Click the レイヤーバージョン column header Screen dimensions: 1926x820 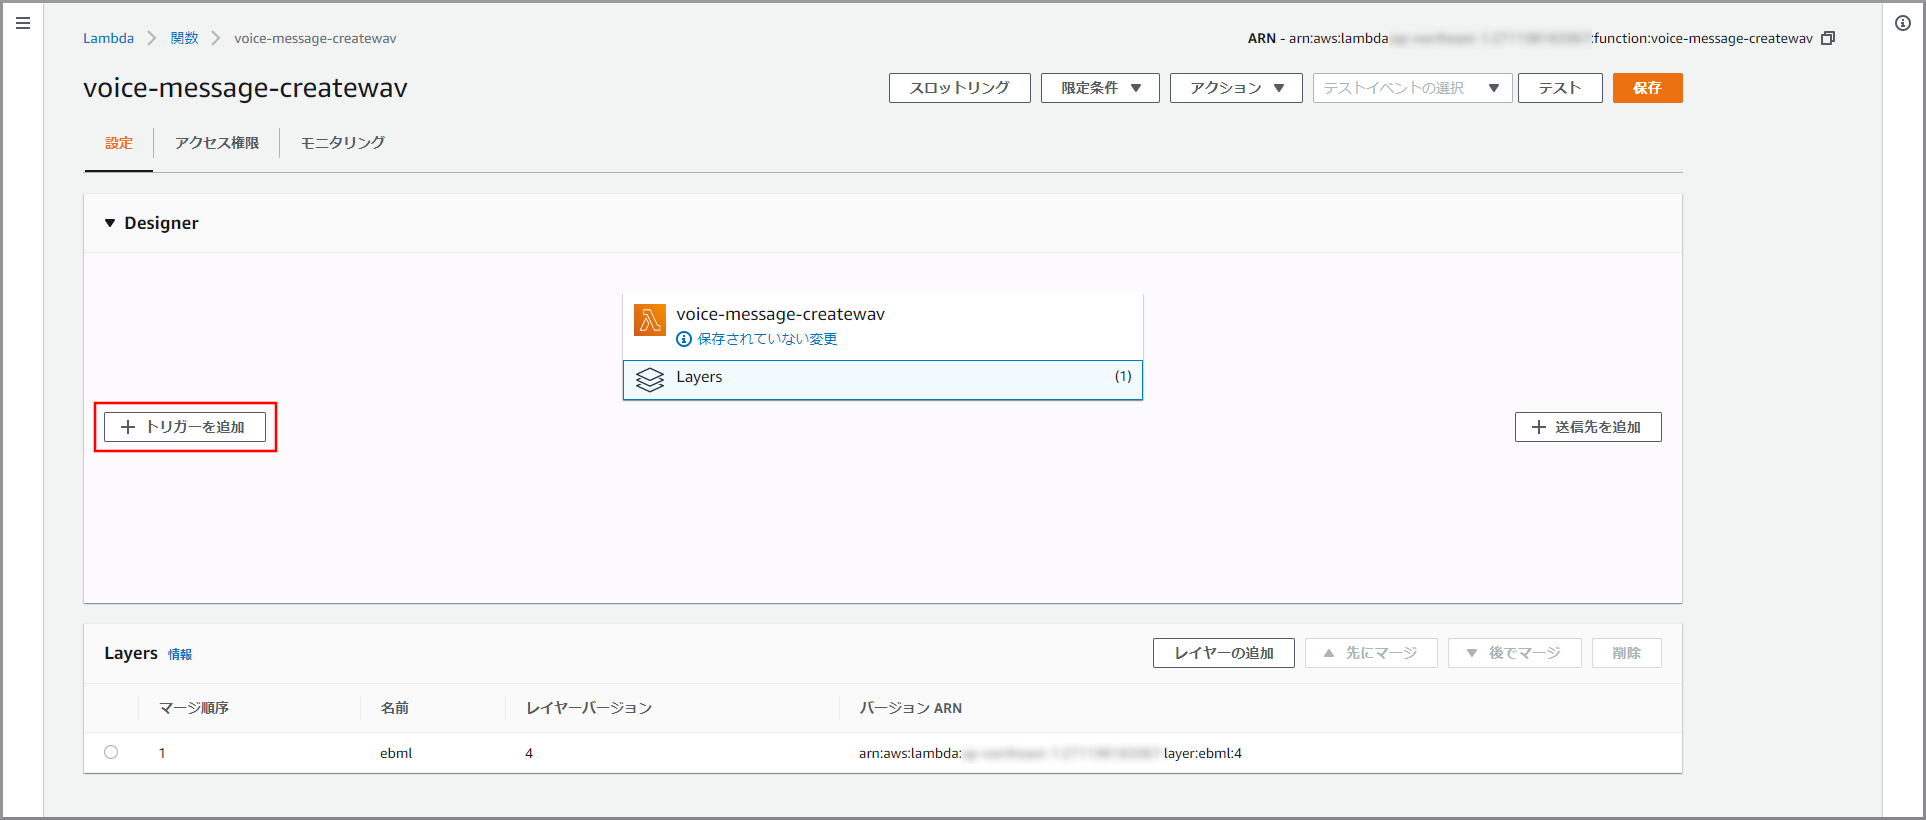click(589, 708)
